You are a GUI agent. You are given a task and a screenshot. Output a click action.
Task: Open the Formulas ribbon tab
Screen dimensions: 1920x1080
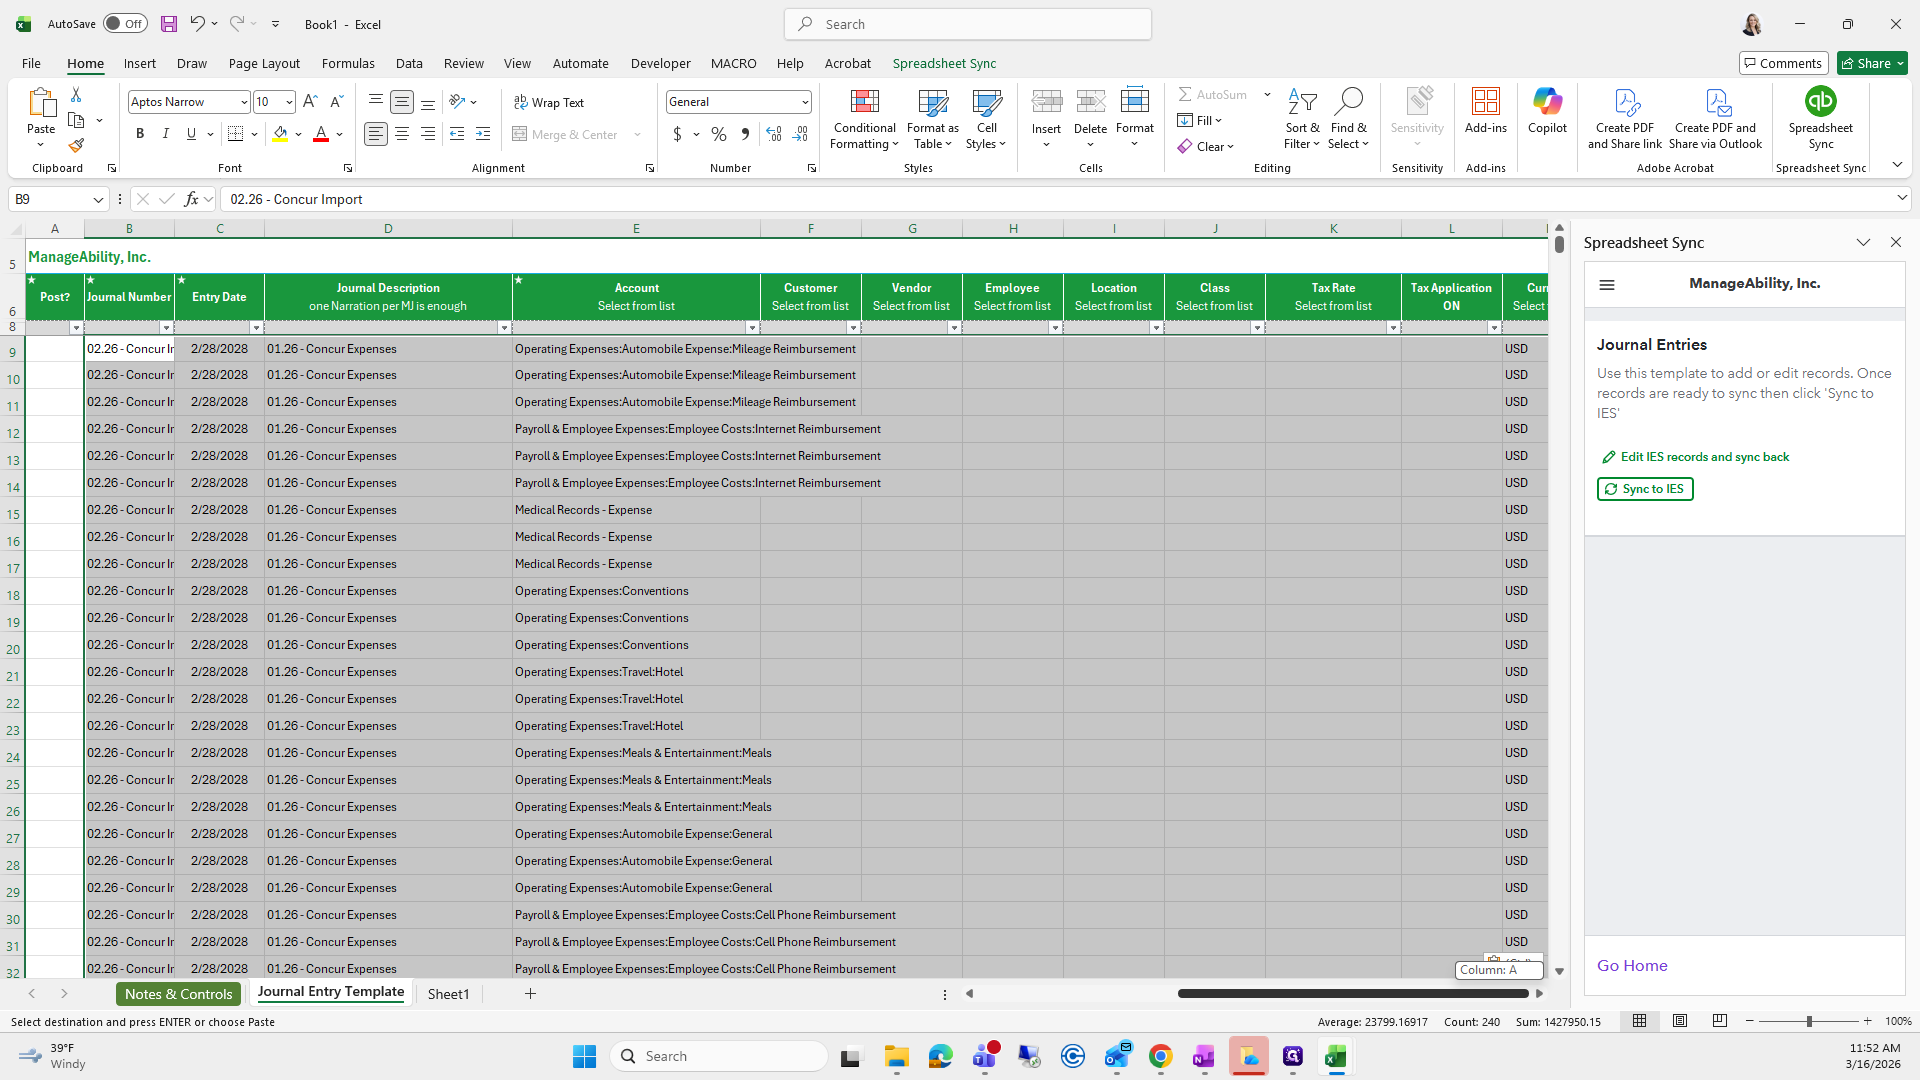(348, 63)
